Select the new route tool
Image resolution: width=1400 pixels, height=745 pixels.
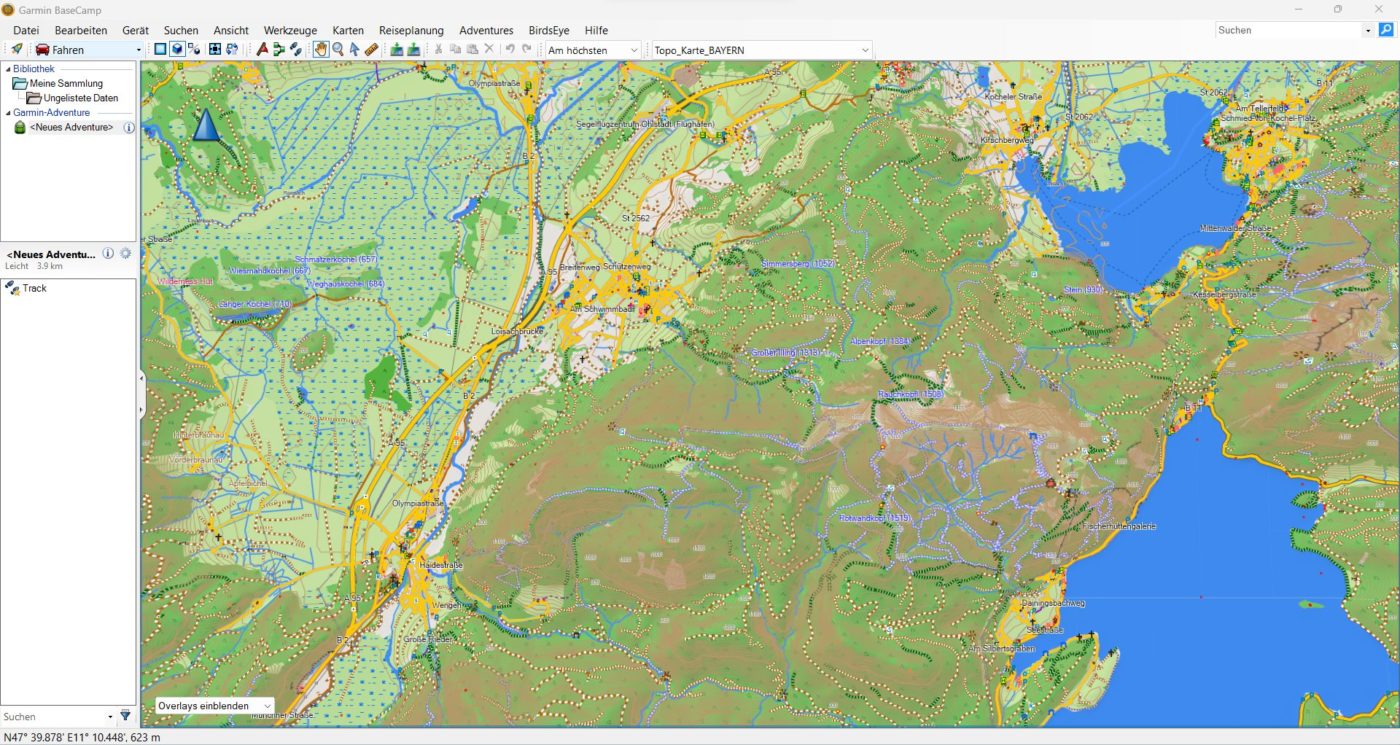point(279,49)
